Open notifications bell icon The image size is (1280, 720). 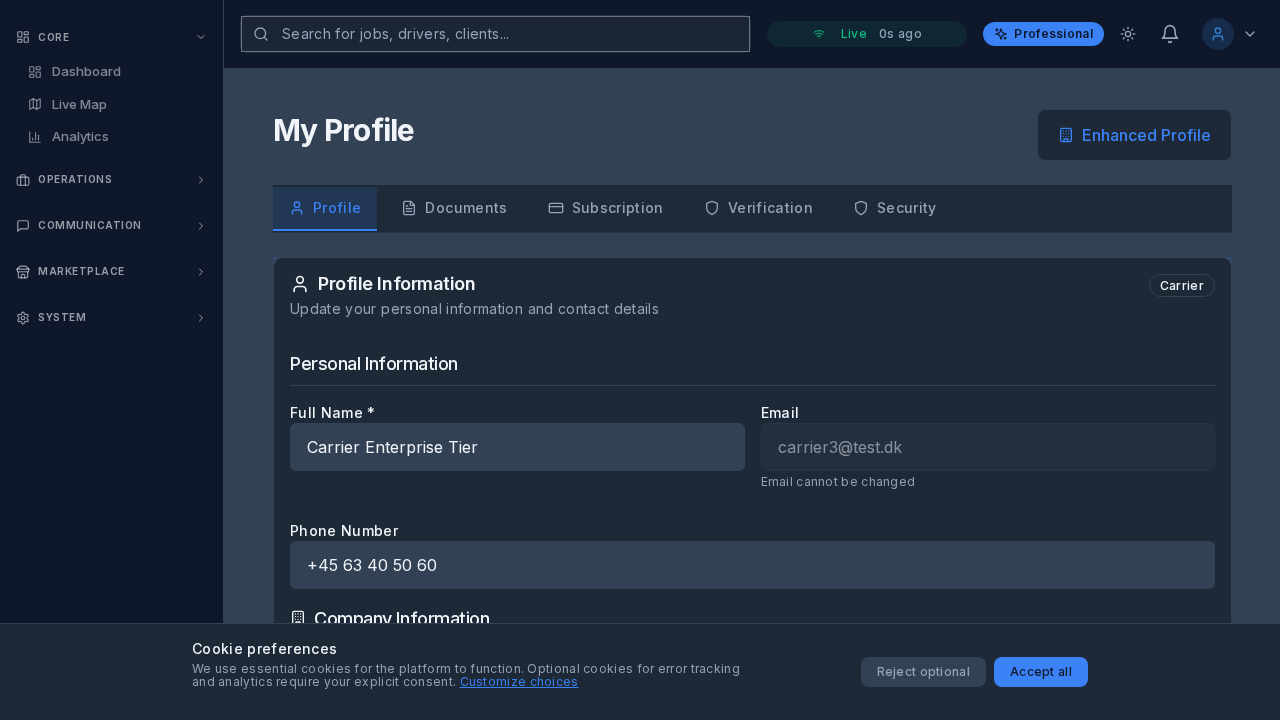click(1170, 34)
